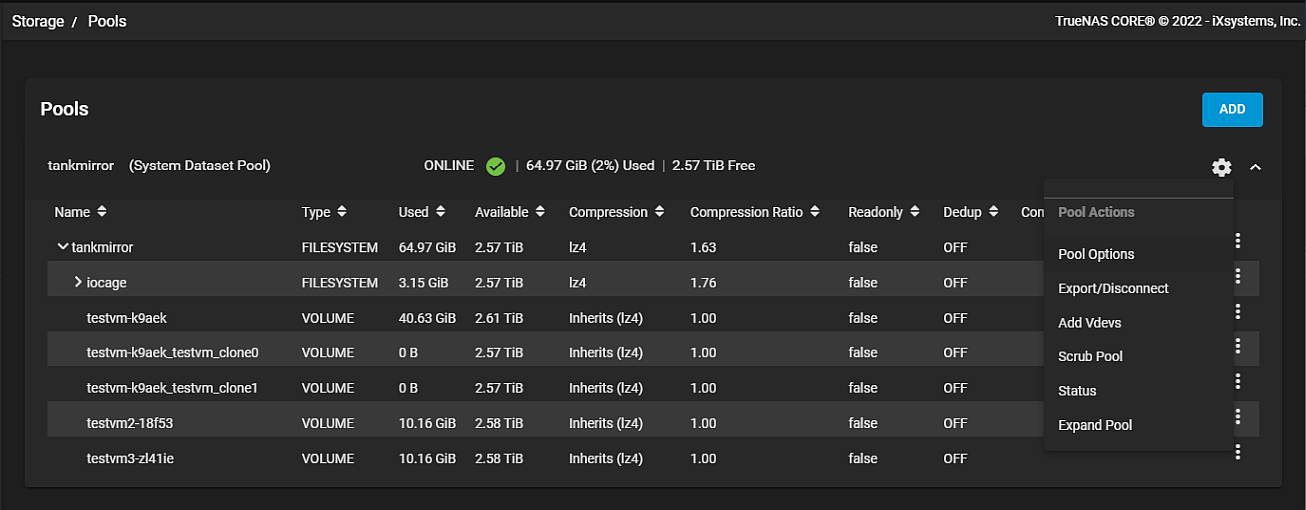Image resolution: width=1306 pixels, height=510 pixels.
Task: Go to Storage breadcrumb link
Action: point(38,20)
